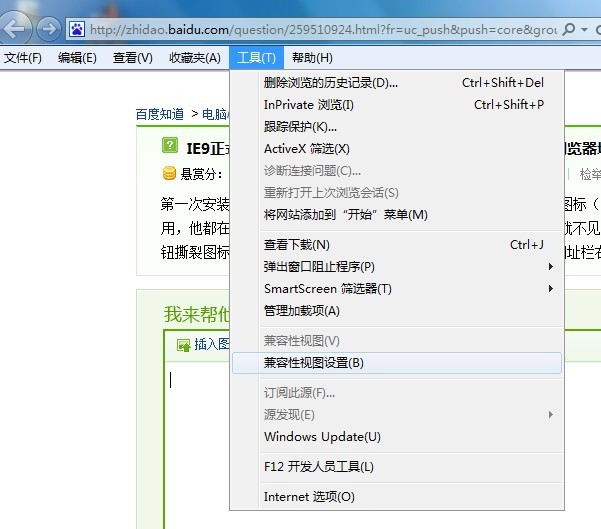
Task: Open the 收藏夹(A) menu
Action: [x=195, y=58]
